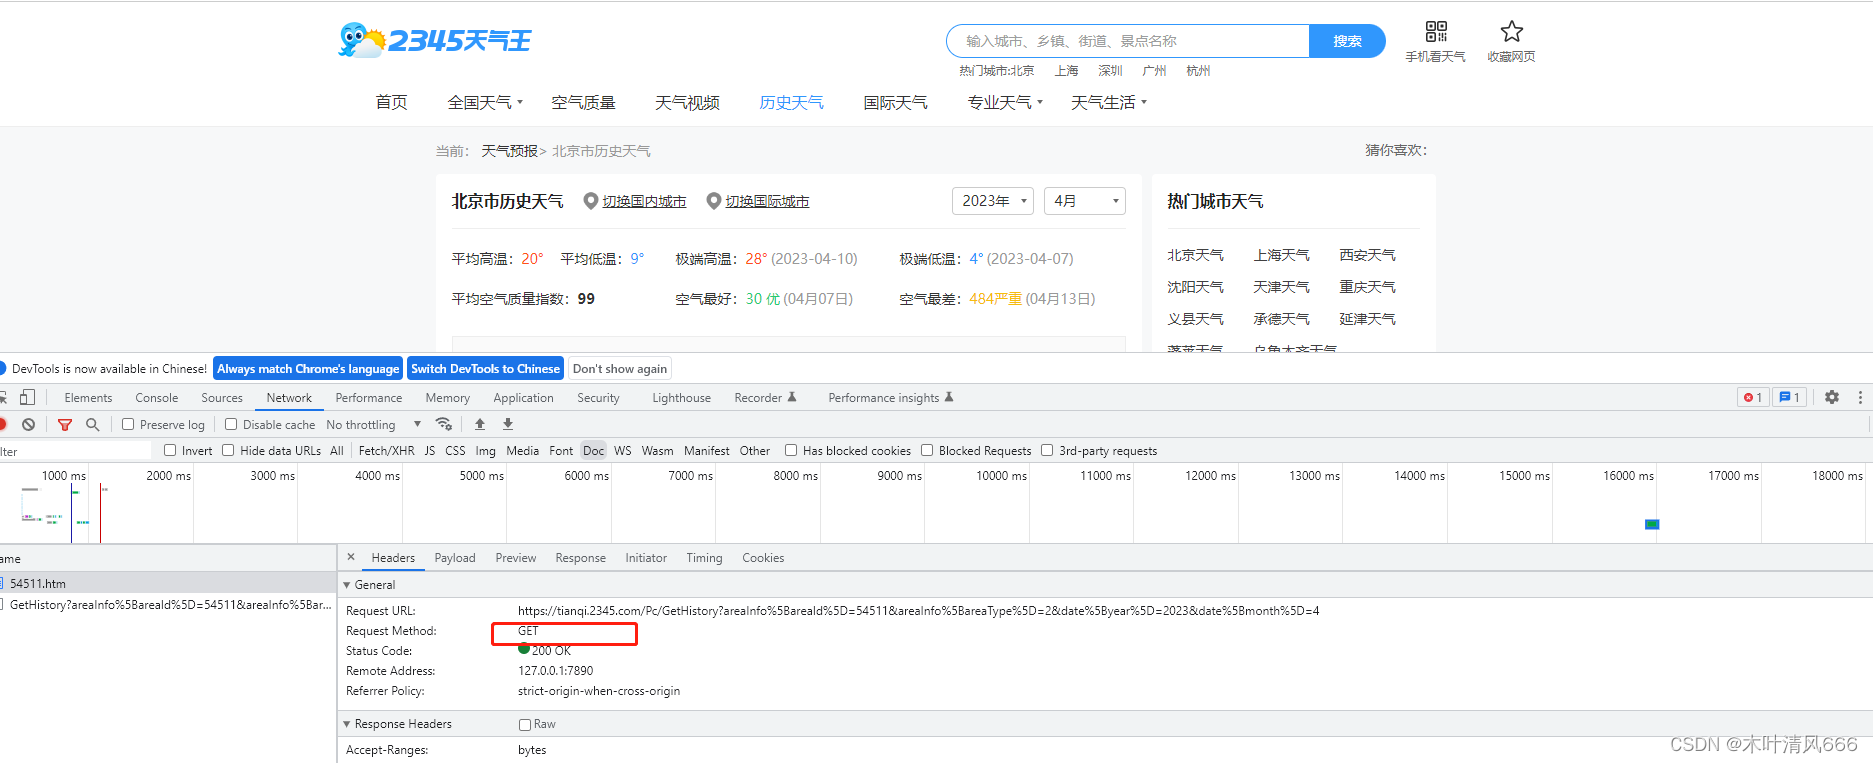Click the 搜索 search button
The image size is (1873, 763).
1347,41
